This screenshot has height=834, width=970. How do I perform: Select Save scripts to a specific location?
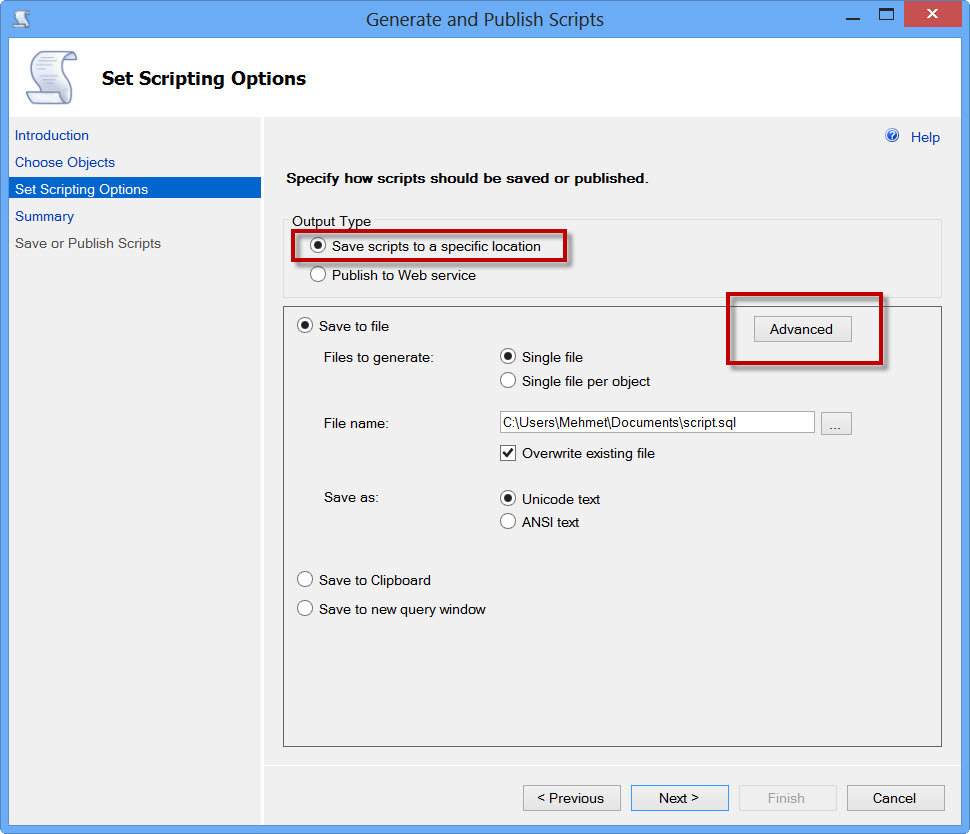tap(318, 246)
